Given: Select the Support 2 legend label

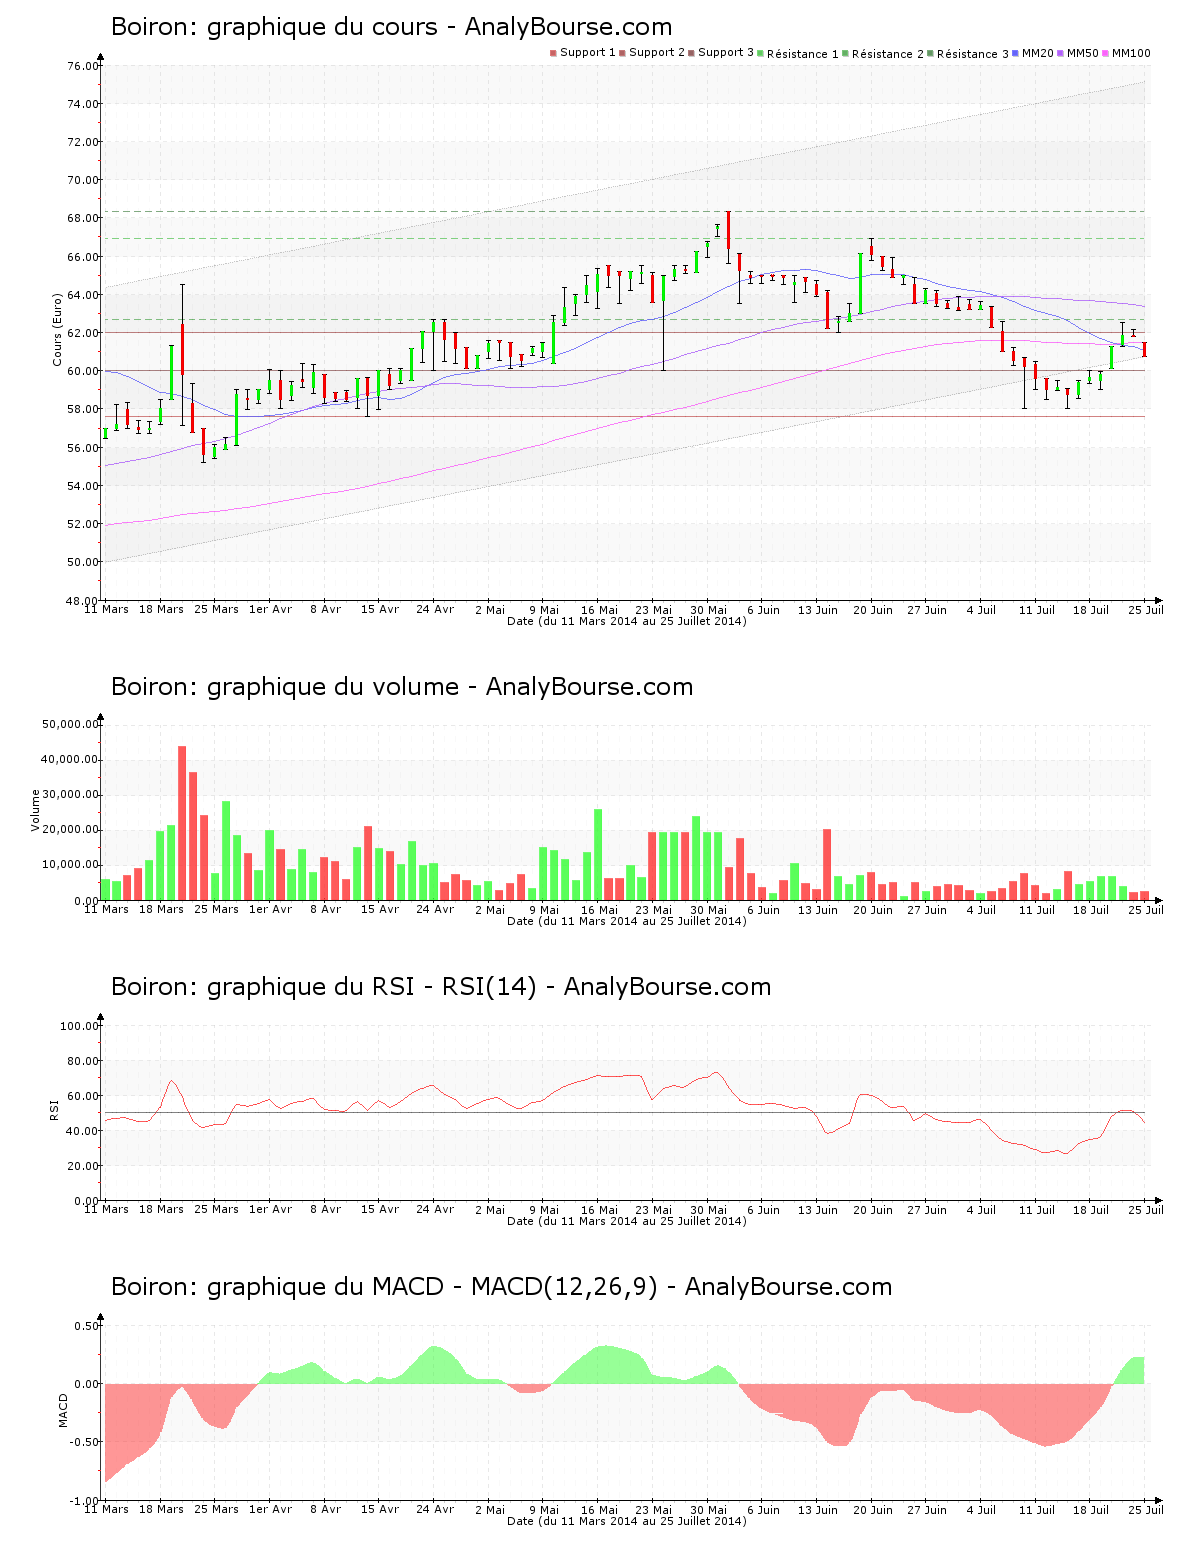Looking at the screenshot, I should pyautogui.click(x=657, y=53).
